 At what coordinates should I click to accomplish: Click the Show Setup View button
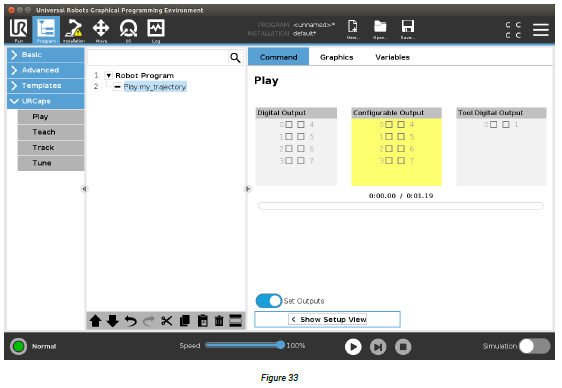point(328,319)
